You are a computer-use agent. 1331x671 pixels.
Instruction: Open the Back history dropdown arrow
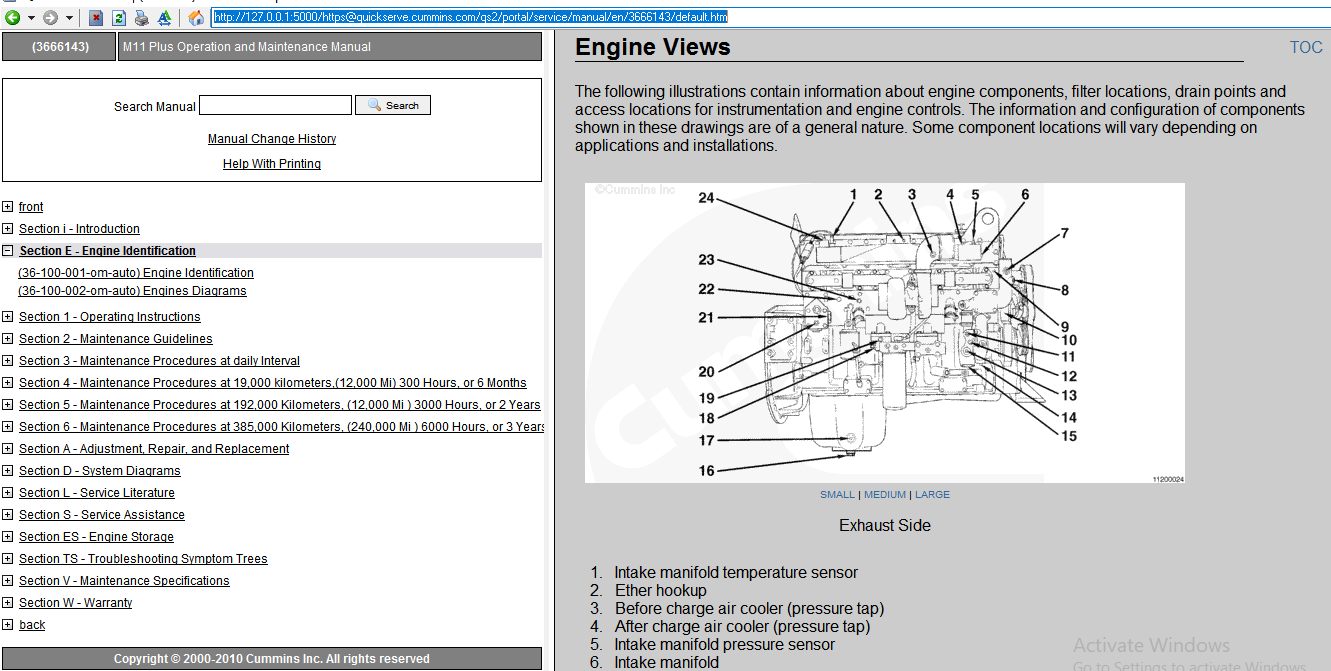tap(31, 18)
